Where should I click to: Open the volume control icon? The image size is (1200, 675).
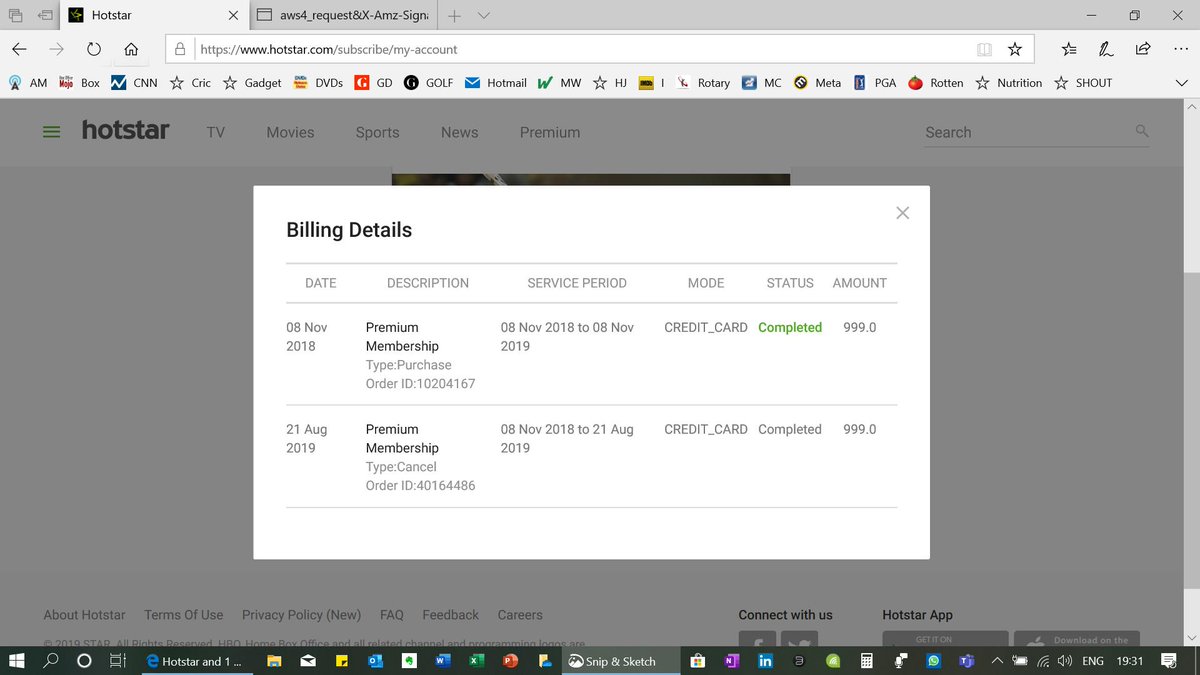tap(1064, 661)
